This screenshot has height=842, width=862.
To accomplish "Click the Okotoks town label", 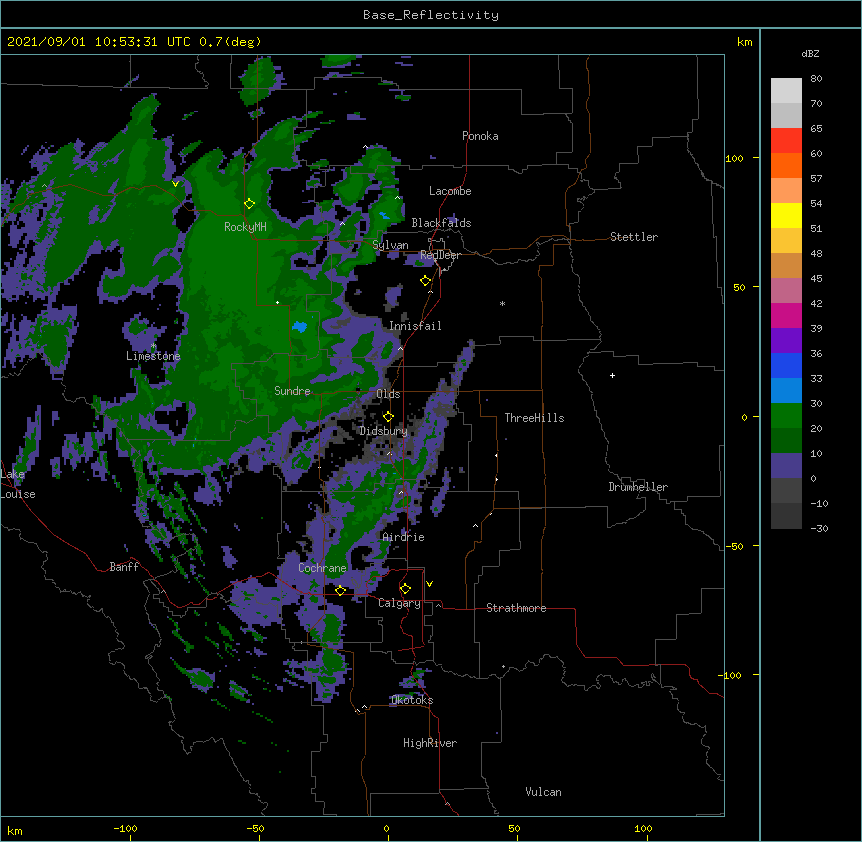I will 412,700.
